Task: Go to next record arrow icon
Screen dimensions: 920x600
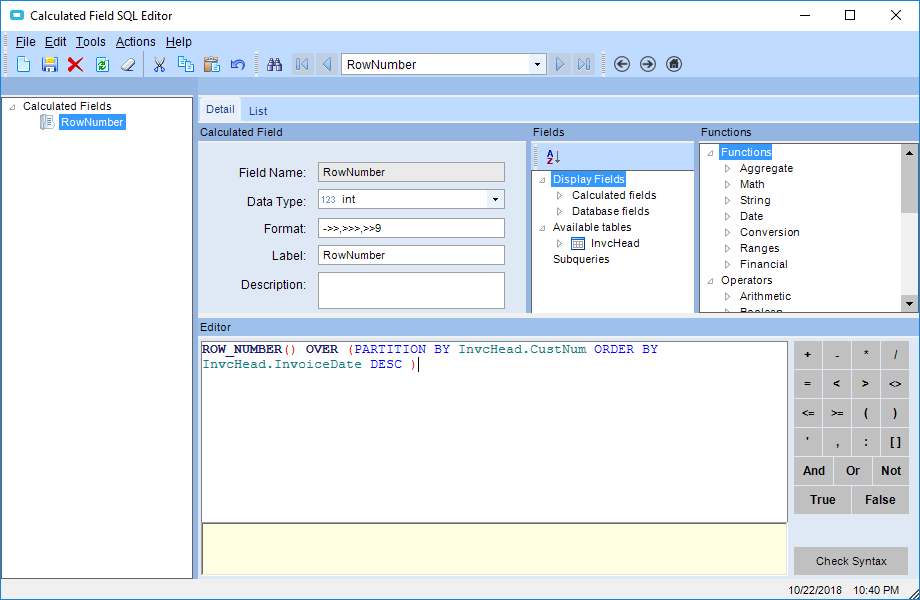Action: click(x=560, y=64)
